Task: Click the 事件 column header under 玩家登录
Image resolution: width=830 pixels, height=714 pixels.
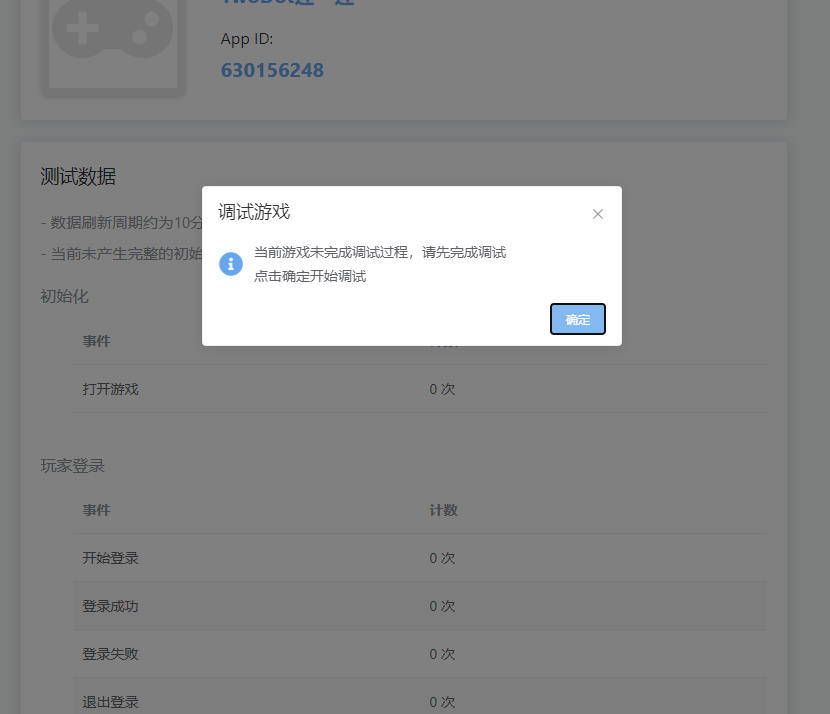Action: coord(96,510)
